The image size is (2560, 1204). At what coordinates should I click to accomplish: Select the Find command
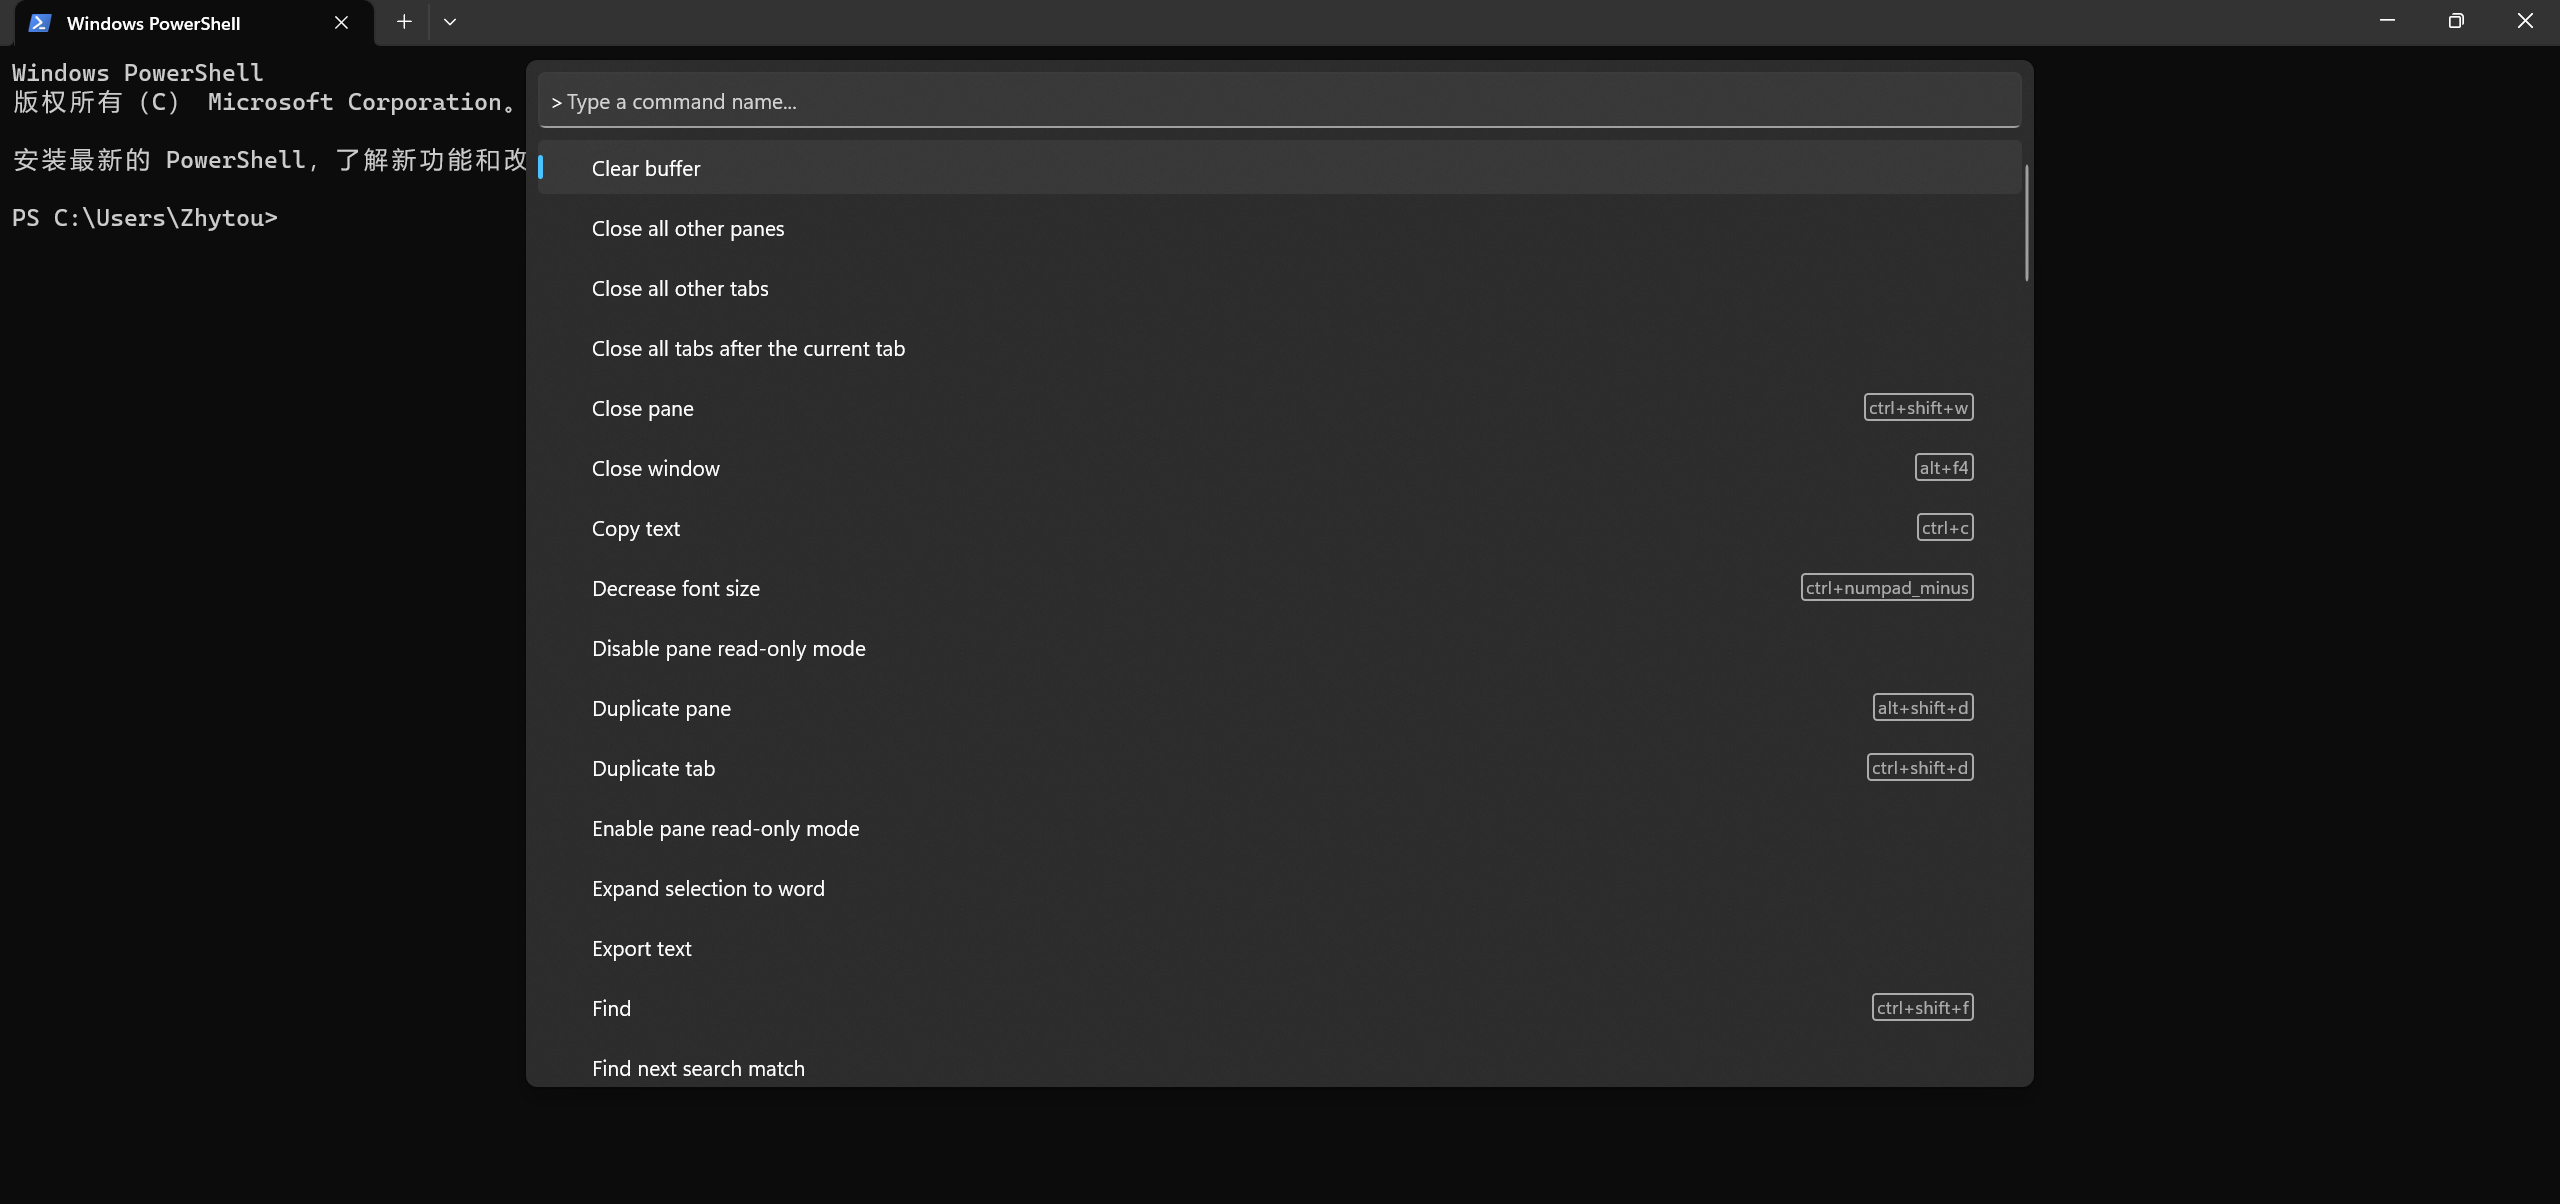tap(1279, 1008)
